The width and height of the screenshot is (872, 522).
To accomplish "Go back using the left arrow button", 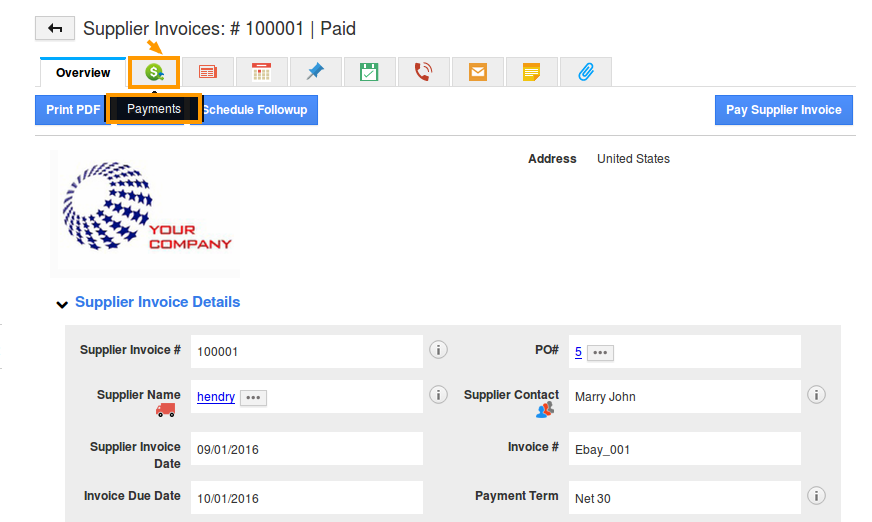I will [54, 28].
